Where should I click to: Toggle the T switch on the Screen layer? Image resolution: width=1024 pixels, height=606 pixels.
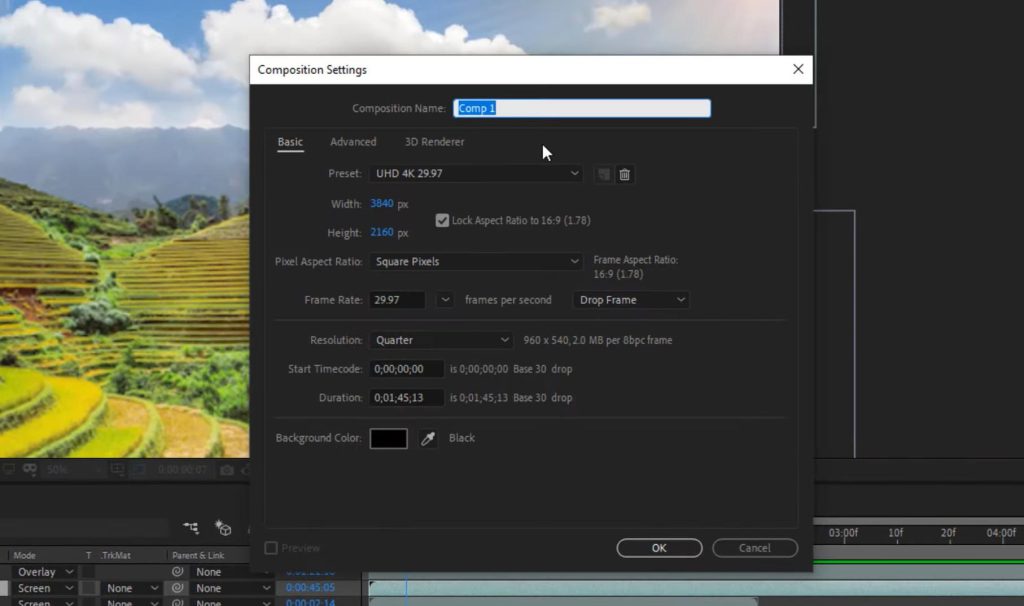(89, 588)
